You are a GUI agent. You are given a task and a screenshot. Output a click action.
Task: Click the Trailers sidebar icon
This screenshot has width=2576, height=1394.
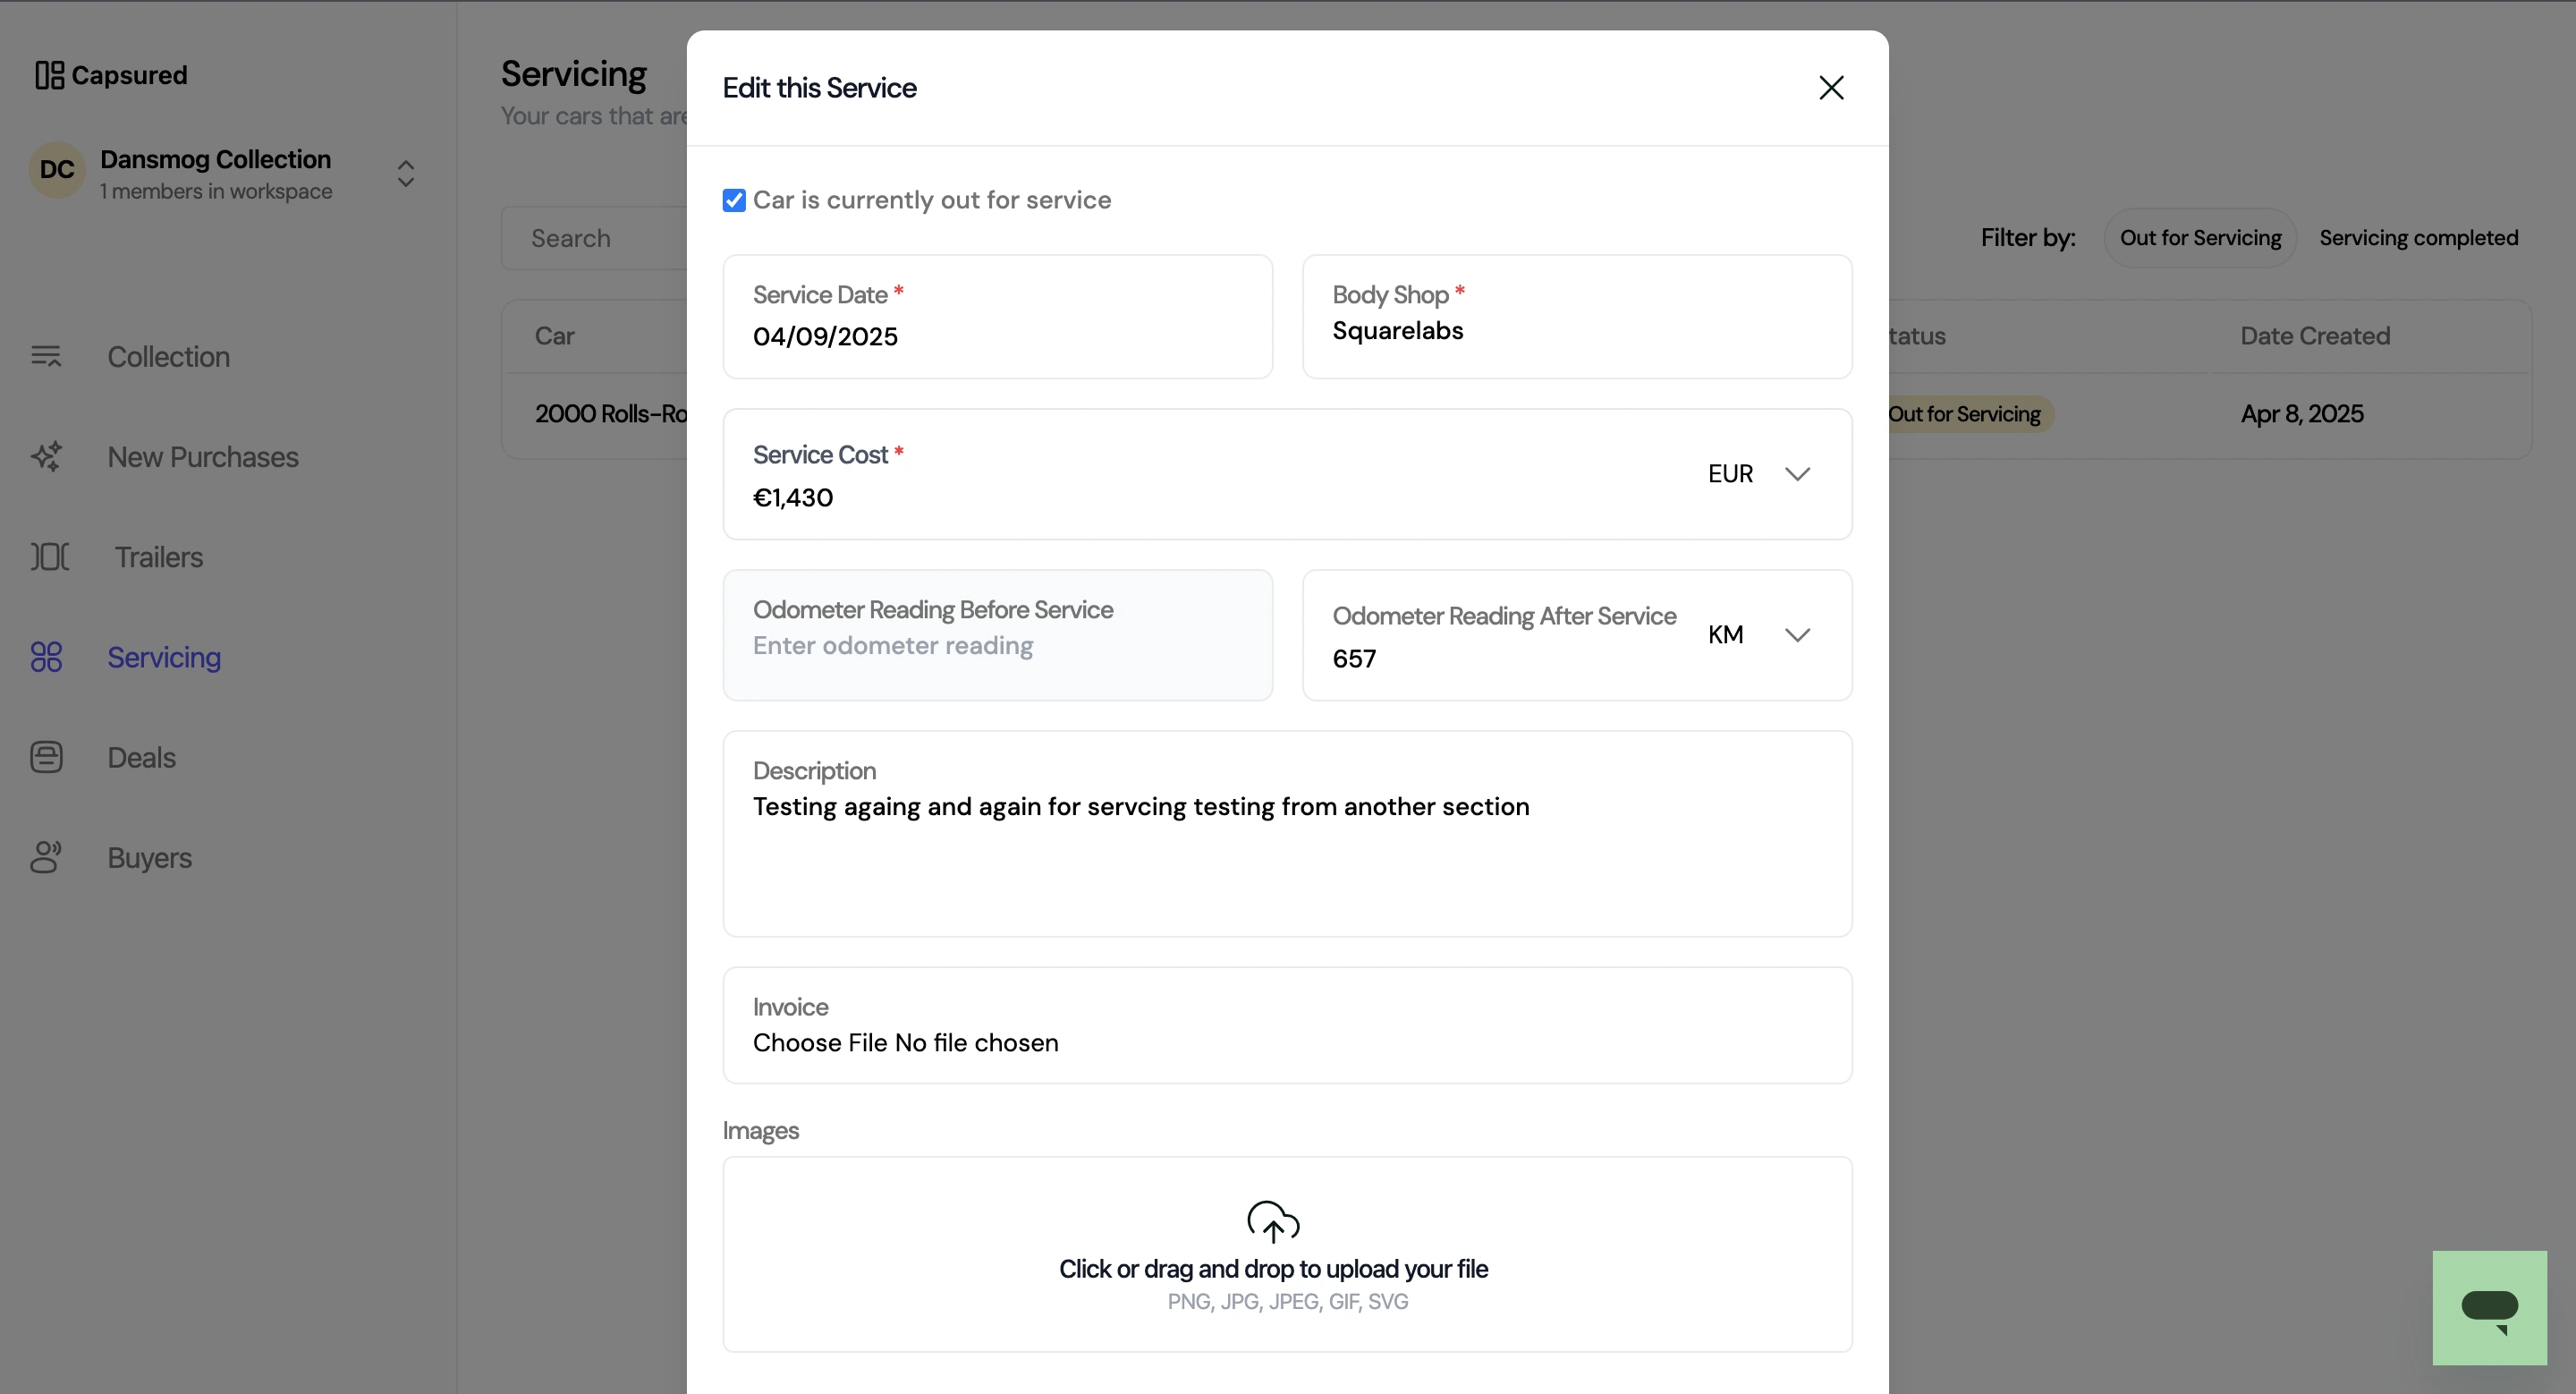[x=50, y=556]
